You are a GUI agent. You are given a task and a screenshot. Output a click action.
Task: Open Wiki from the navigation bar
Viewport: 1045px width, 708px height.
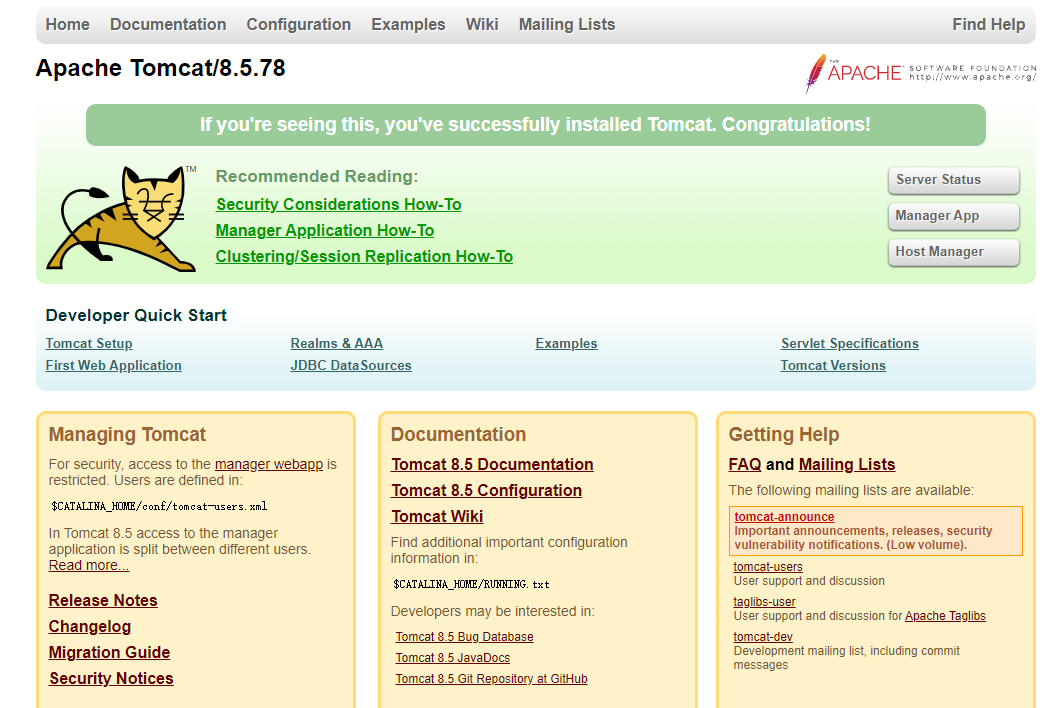[x=482, y=25]
